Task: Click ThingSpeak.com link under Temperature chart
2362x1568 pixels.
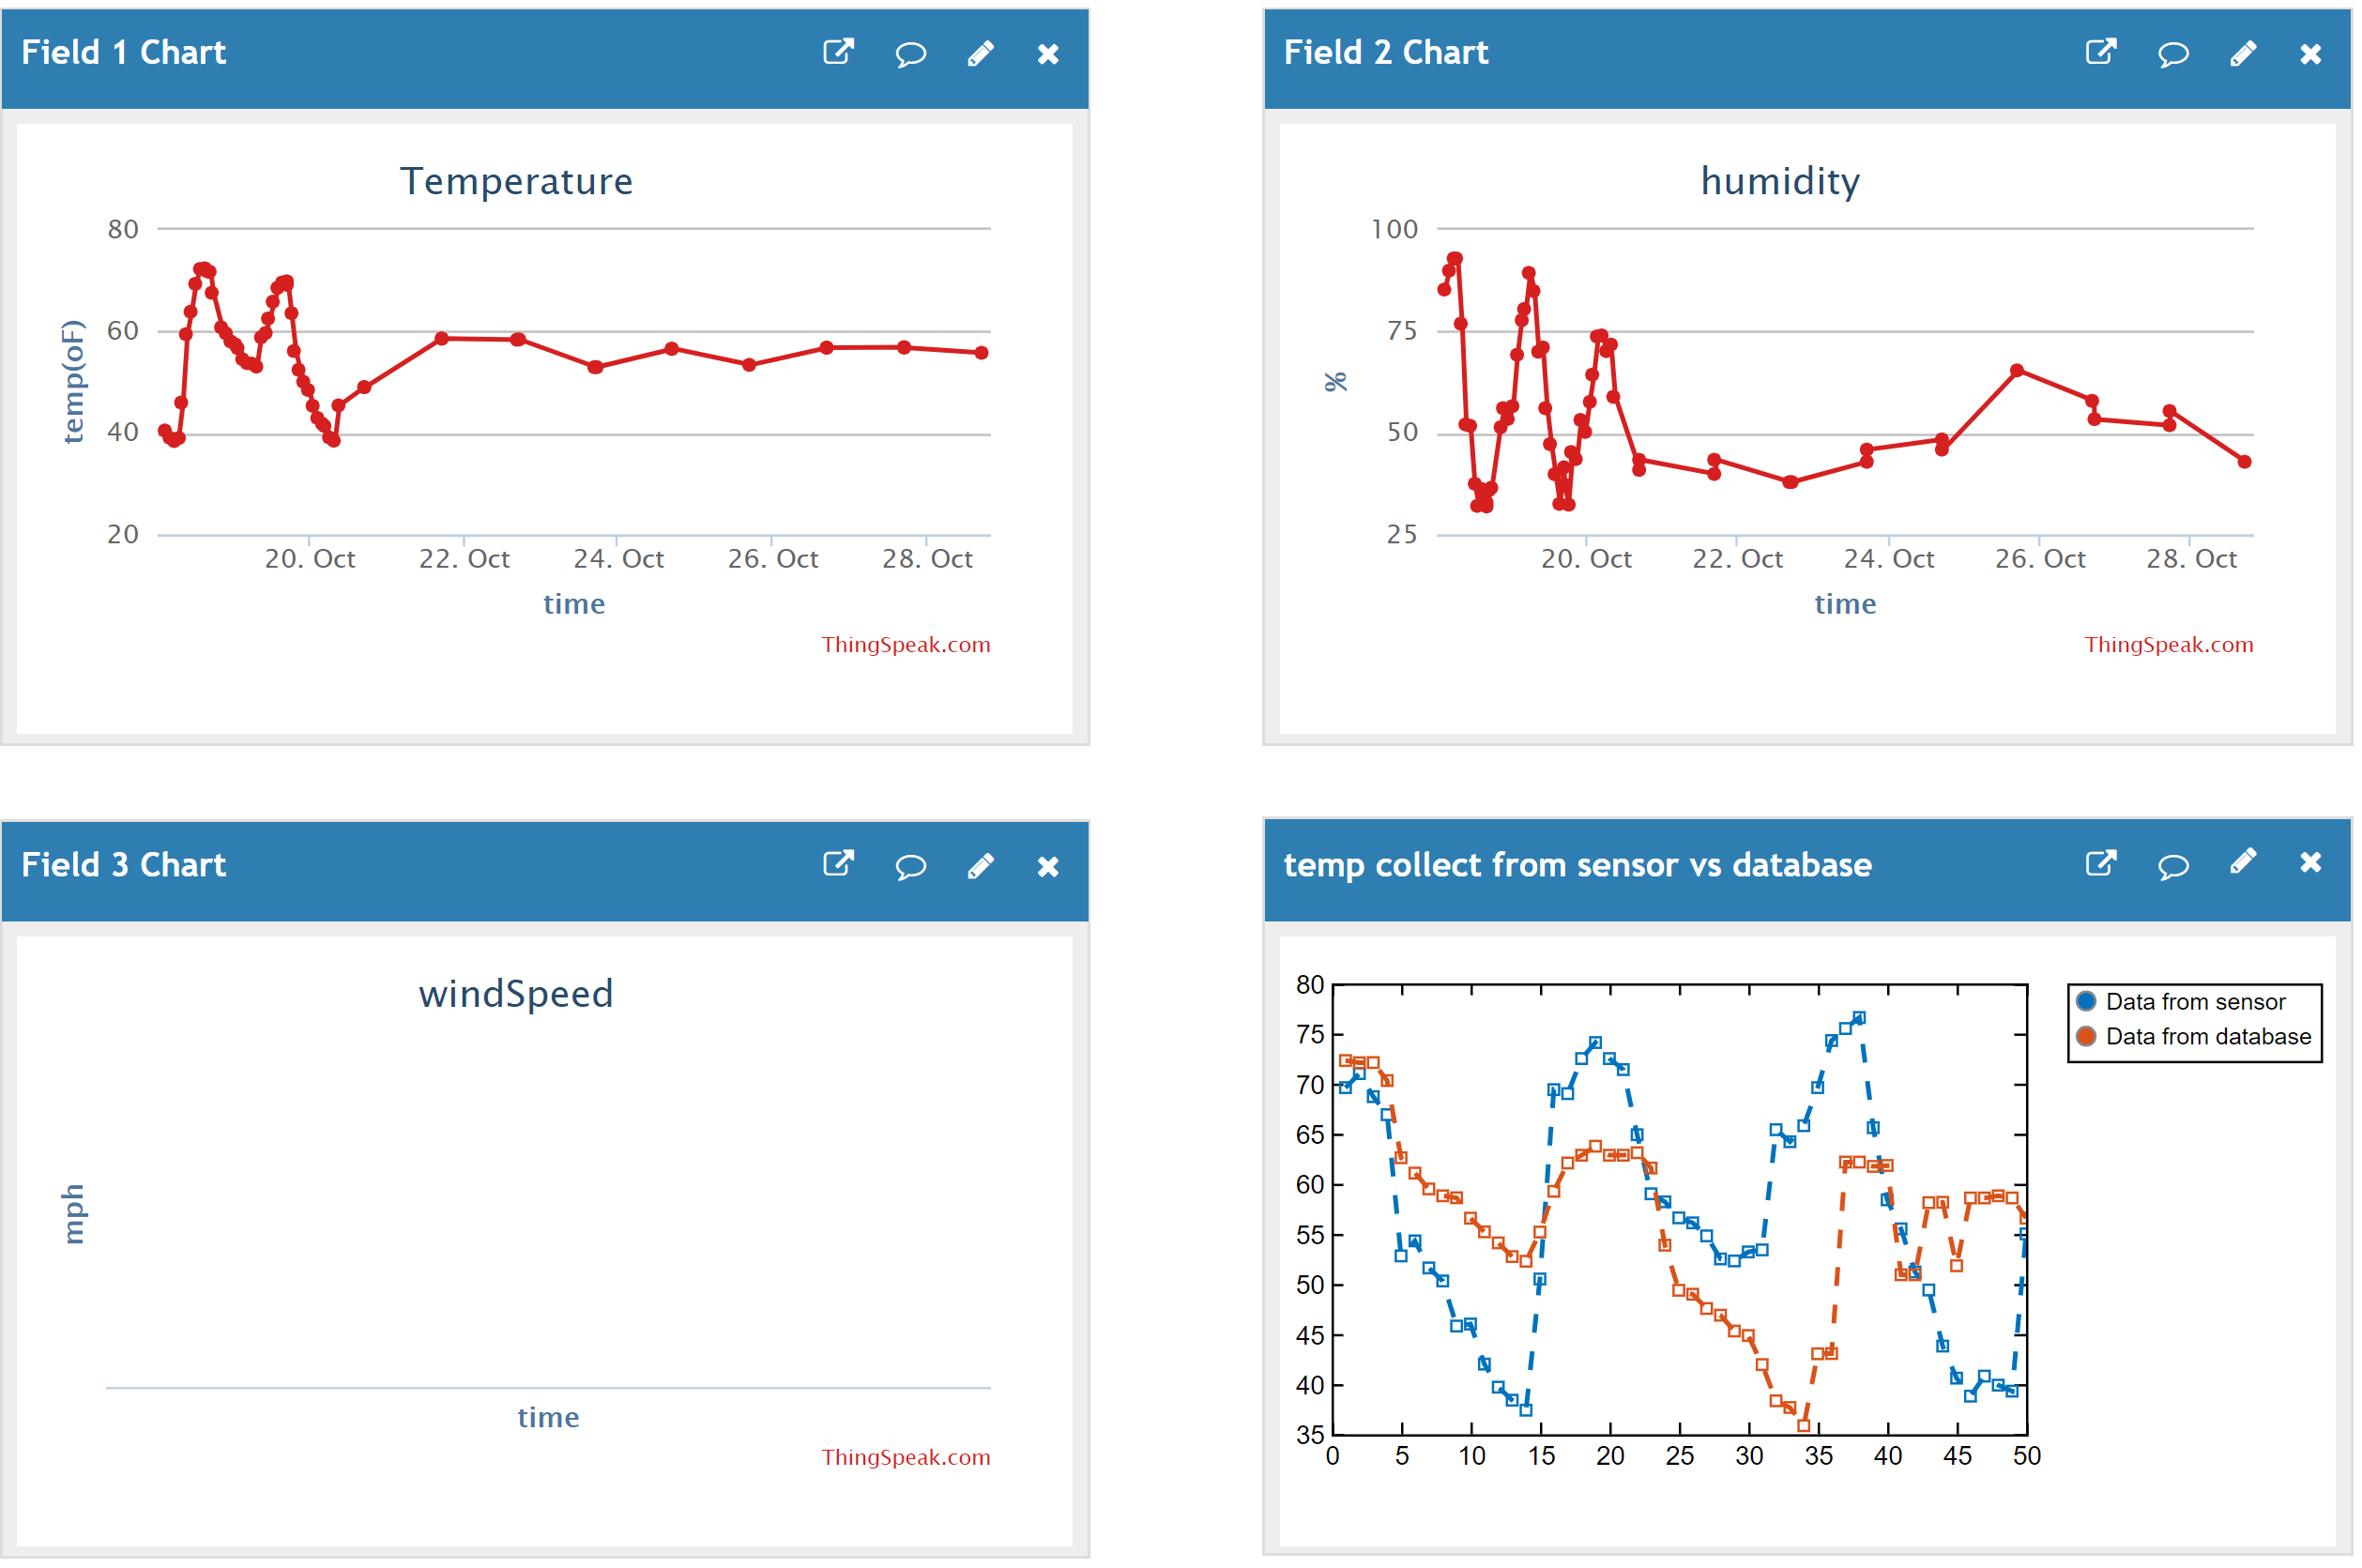Action: 906,645
